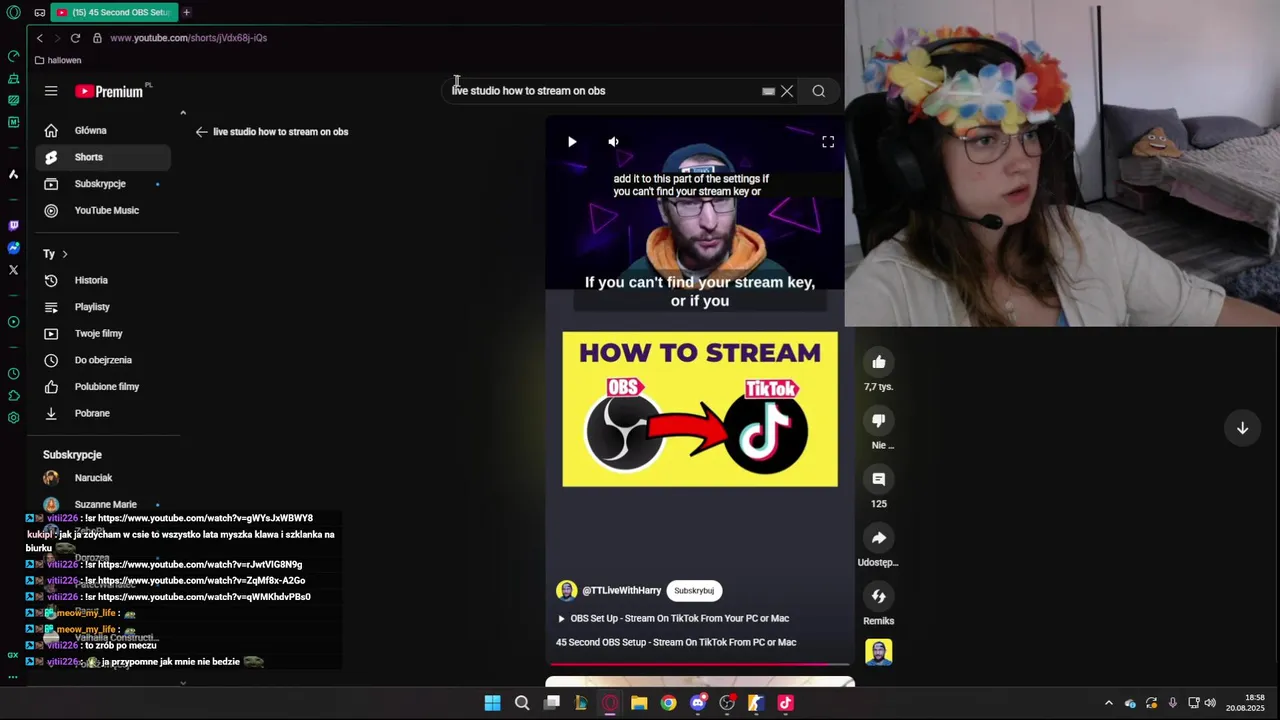Click browser Back navigation arrow
This screenshot has height=720, width=1280.
pos(39,38)
